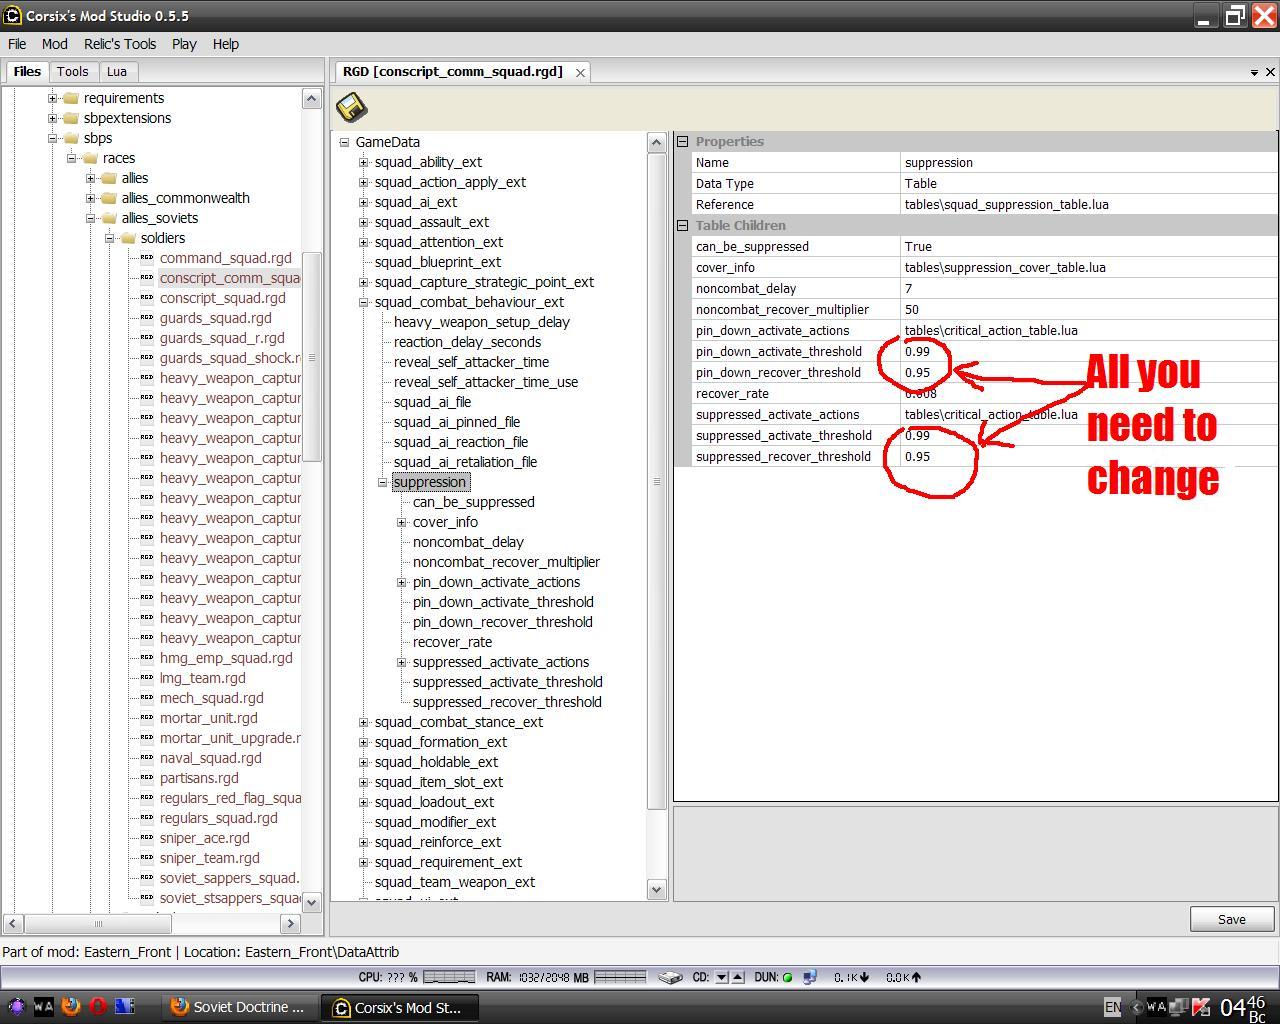Collapse squad_combat_behaviour_ext node
Image resolution: width=1280 pixels, height=1024 pixels.
[x=364, y=302]
